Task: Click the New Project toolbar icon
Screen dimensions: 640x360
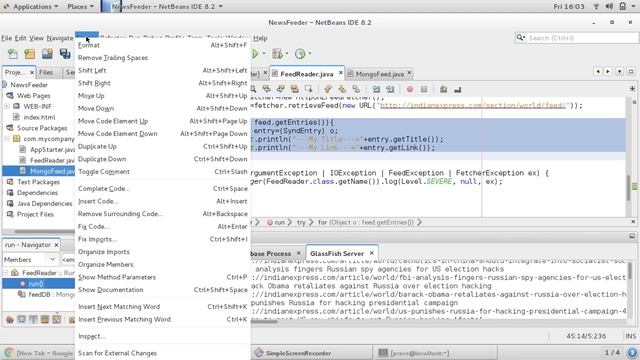Action: point(30,54)
